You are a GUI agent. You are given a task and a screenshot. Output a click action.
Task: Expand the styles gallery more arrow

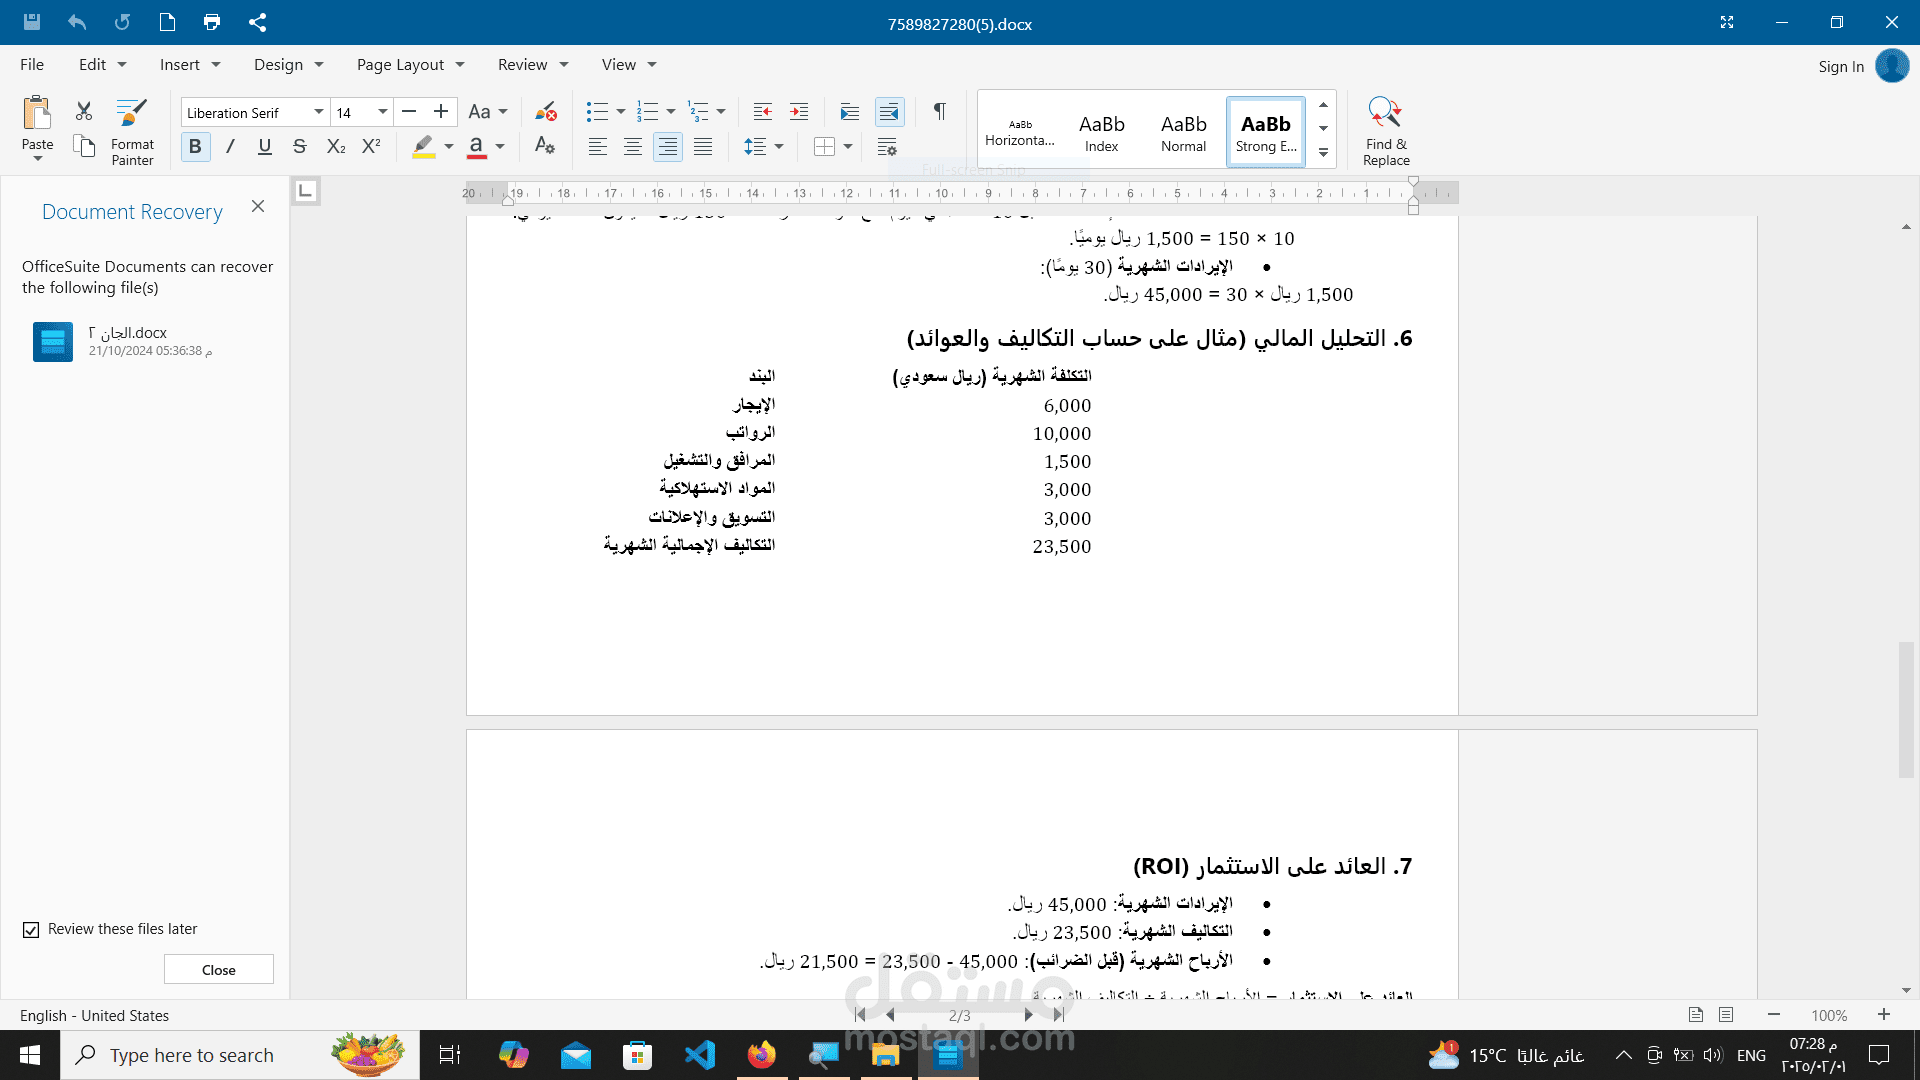click(1323, 153)
